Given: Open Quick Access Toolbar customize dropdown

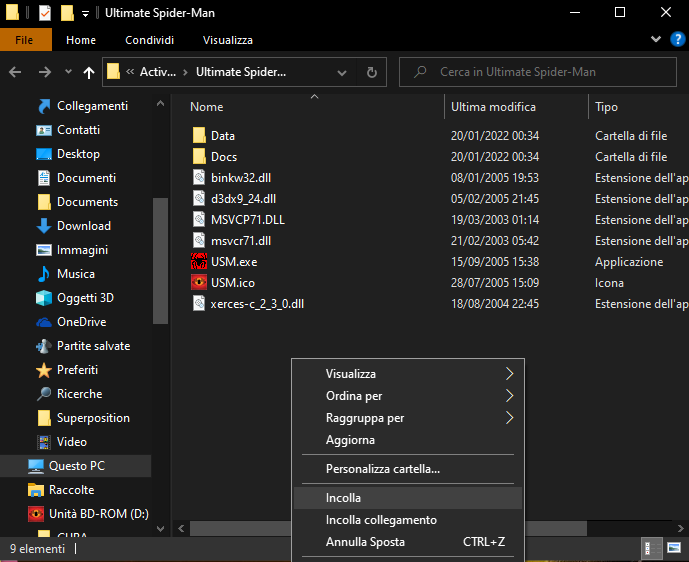Looking at the screenshot, I should (85, 14).
